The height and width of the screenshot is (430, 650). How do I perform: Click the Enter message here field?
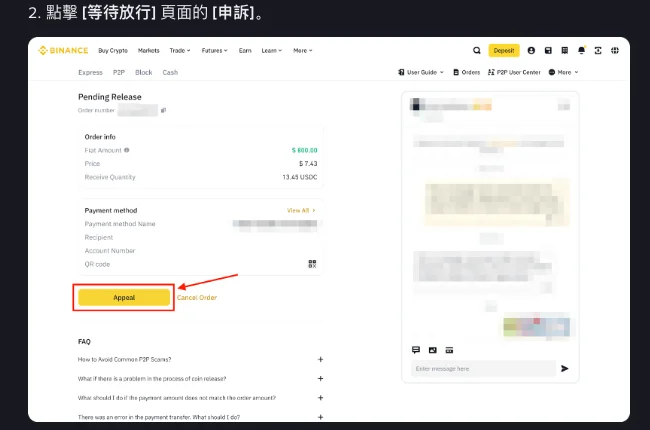[x=483, y=368]
